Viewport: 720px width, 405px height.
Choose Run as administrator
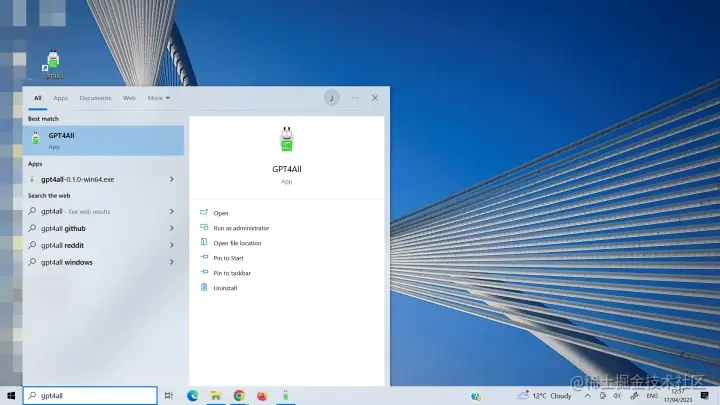click(241, 228)
